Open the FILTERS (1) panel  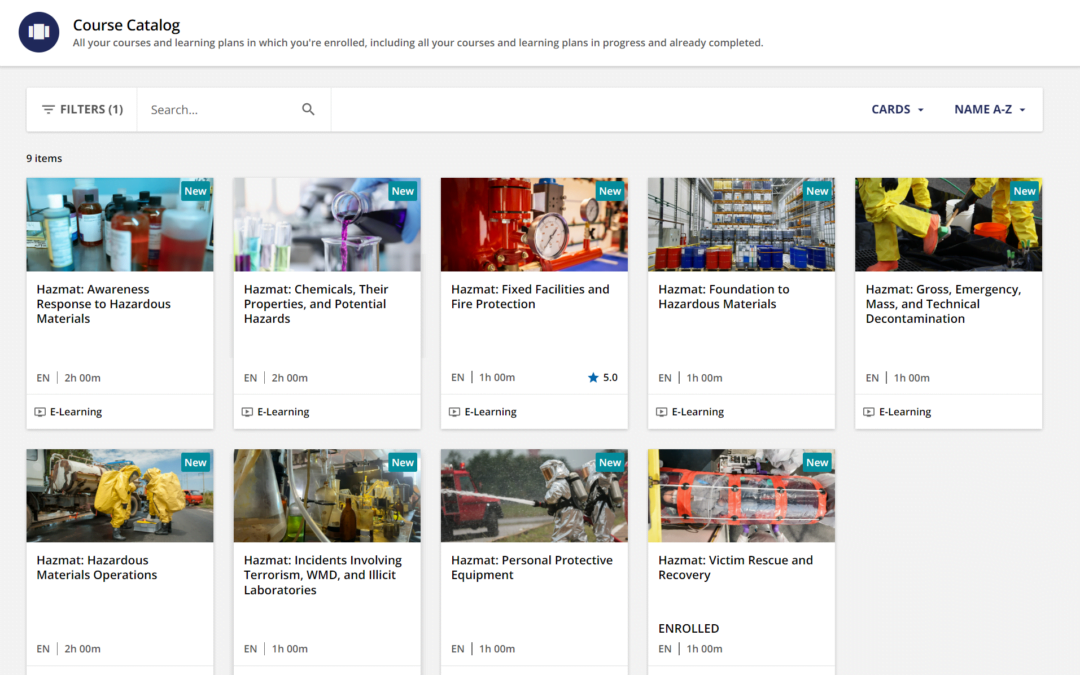click(82, 110)
